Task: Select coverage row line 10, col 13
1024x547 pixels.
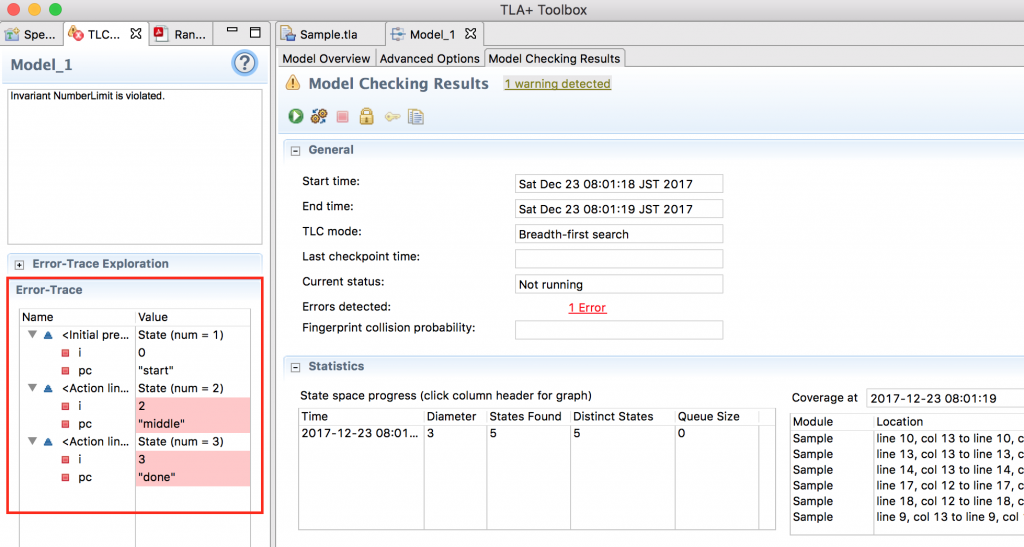Action: coord(907,439)
